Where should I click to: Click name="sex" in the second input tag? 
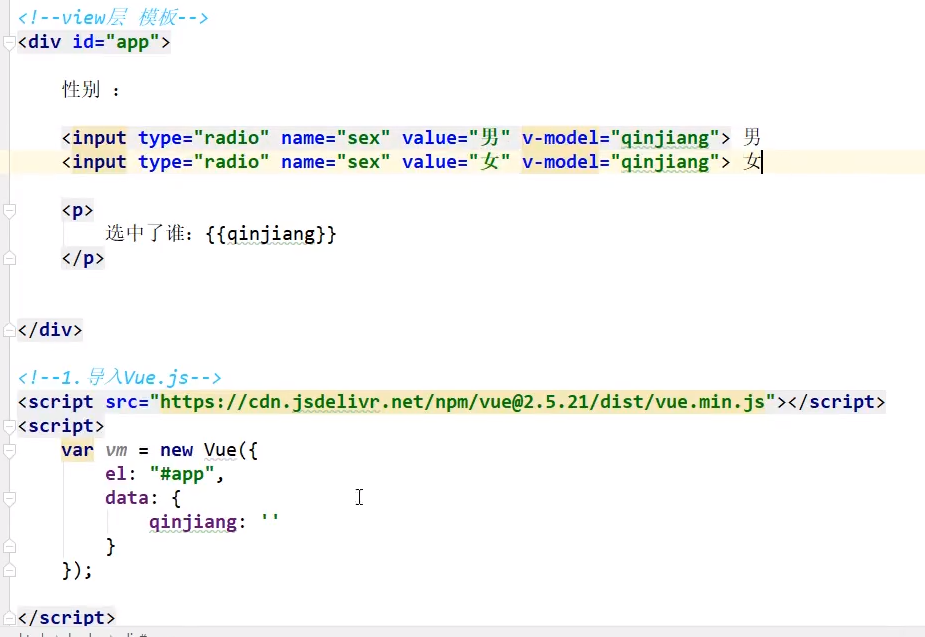click(x=335, y=162)
